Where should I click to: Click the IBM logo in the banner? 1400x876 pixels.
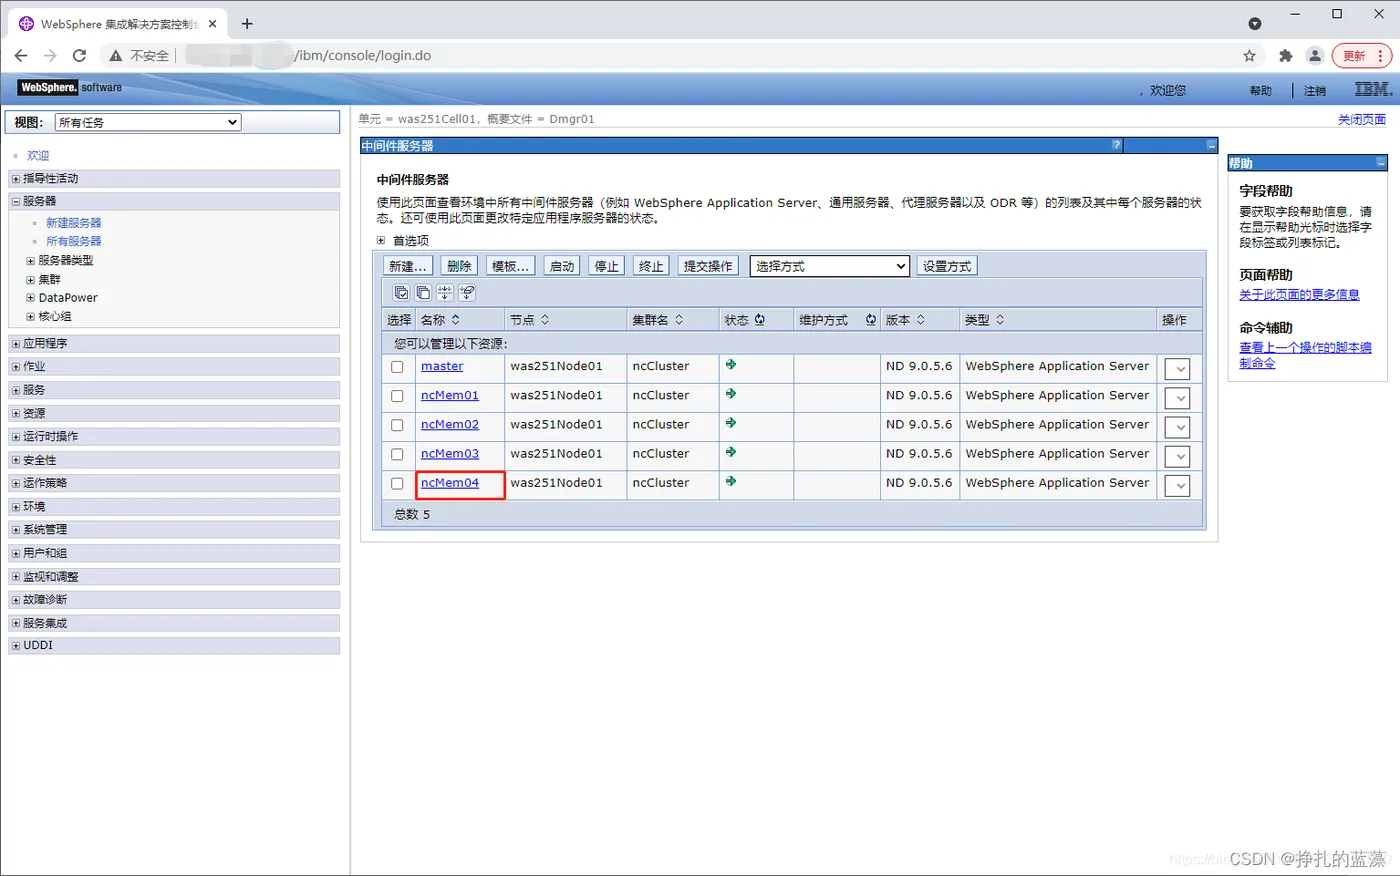coord(1373,89)
